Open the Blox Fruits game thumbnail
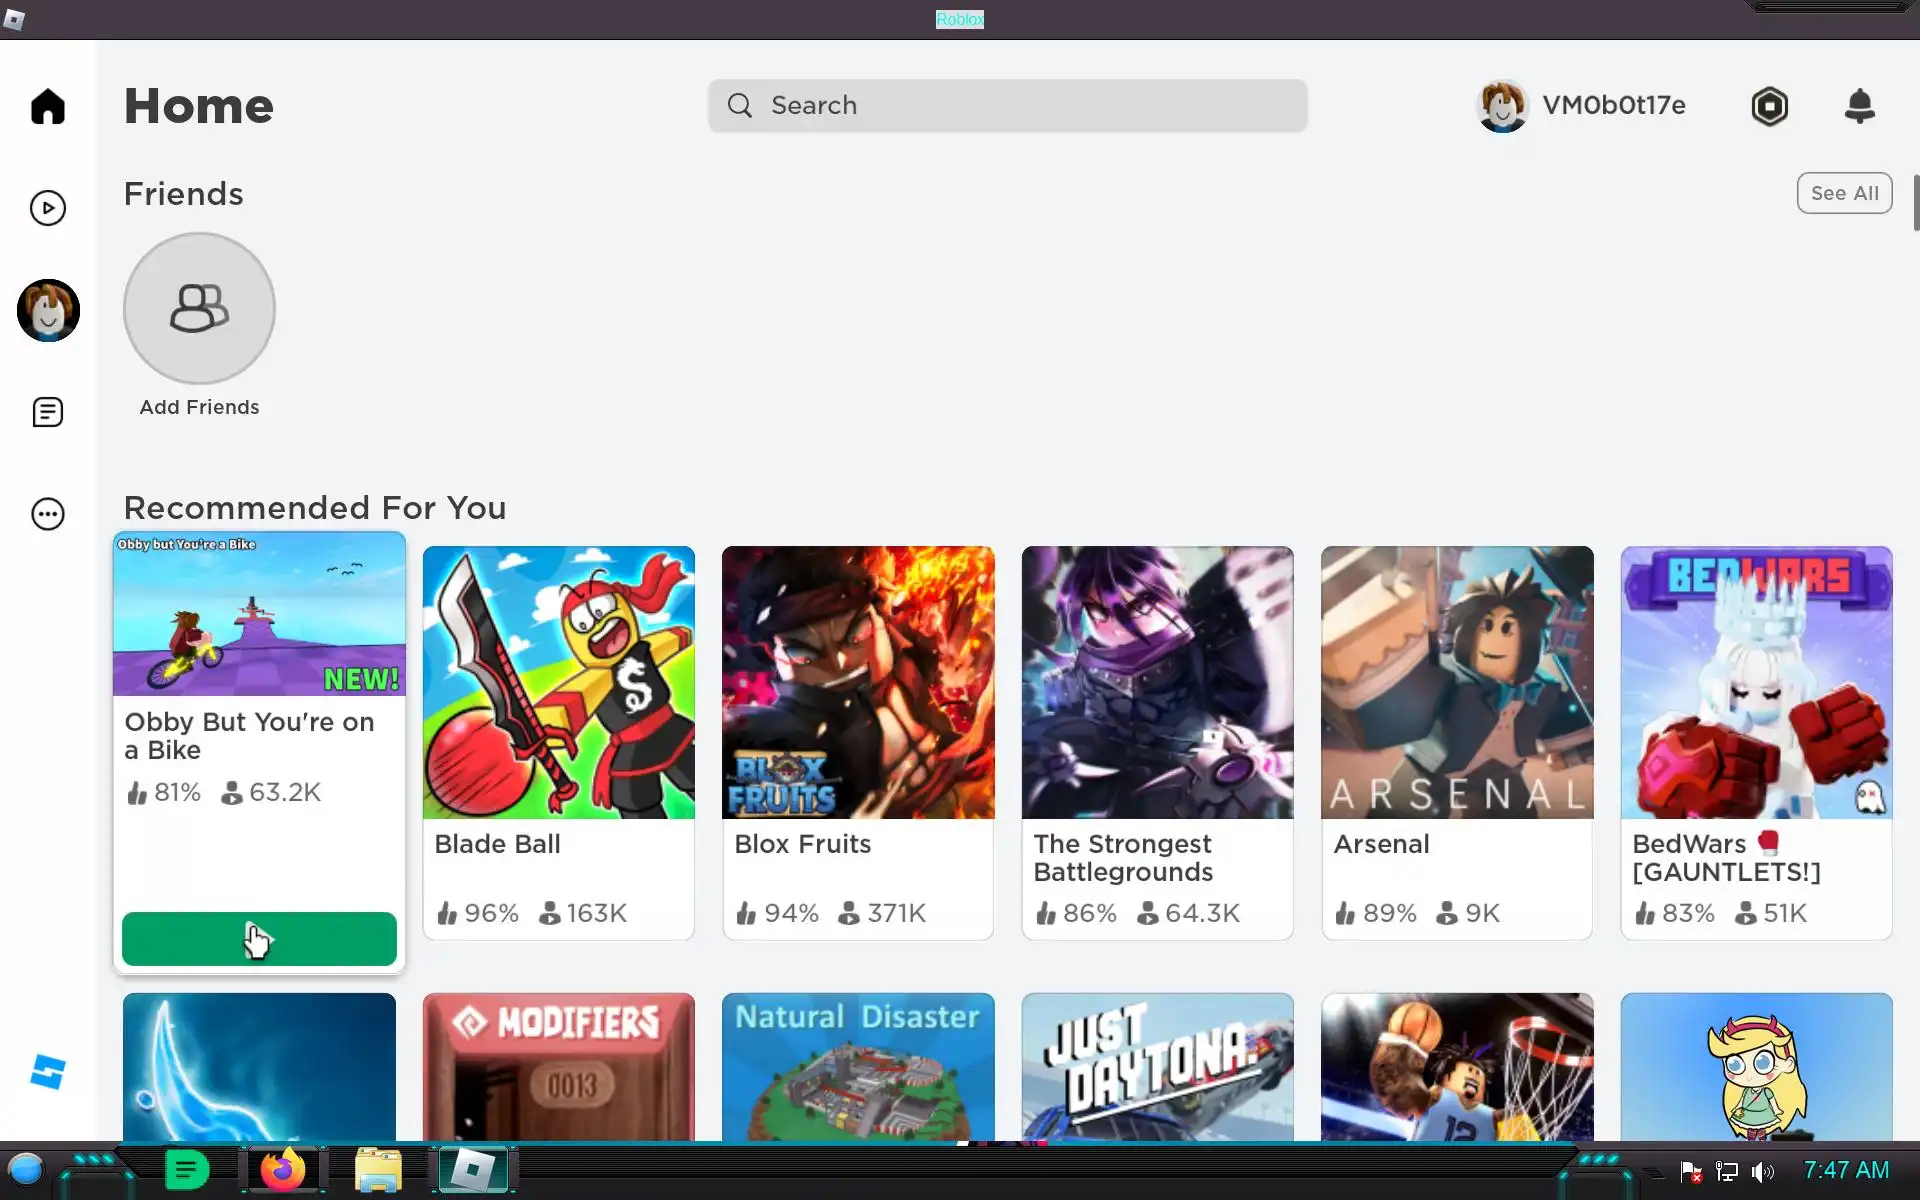 858,682
